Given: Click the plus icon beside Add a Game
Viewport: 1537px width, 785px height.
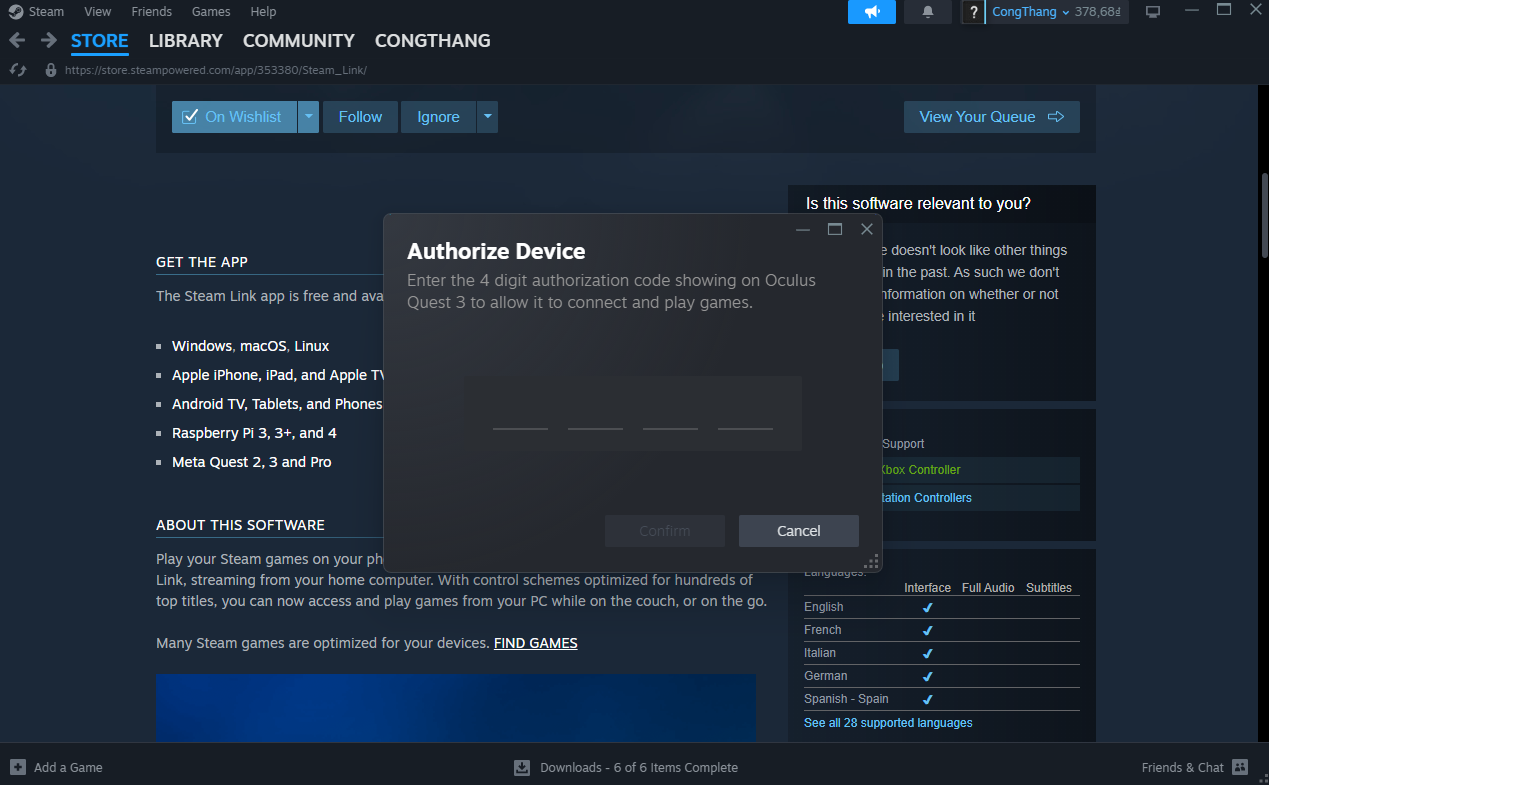Looking at the screenshot, I should pos(18,767).
